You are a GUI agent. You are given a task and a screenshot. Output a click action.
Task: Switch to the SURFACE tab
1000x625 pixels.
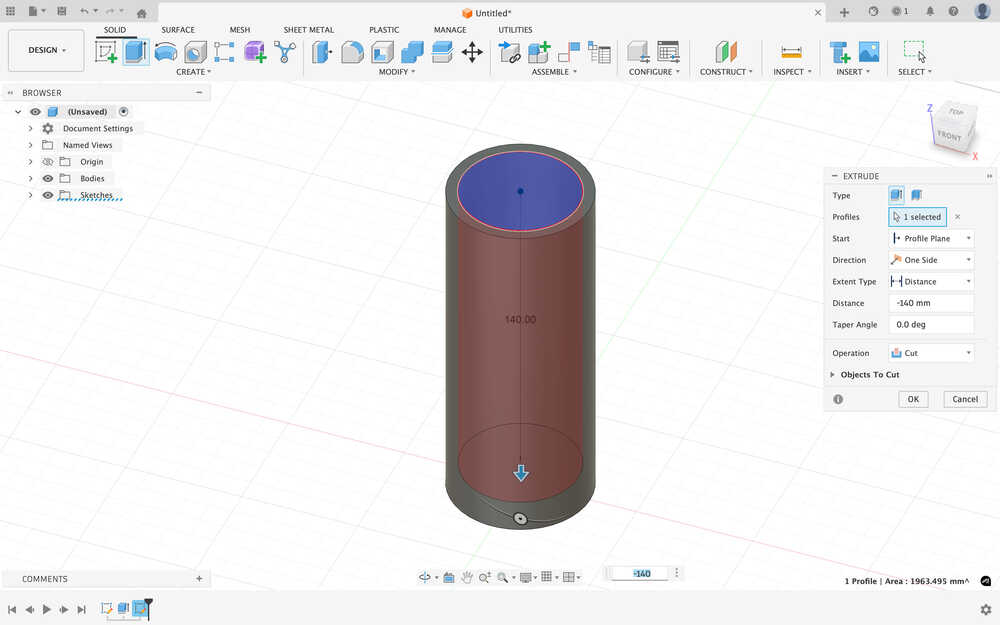point(178,30)
